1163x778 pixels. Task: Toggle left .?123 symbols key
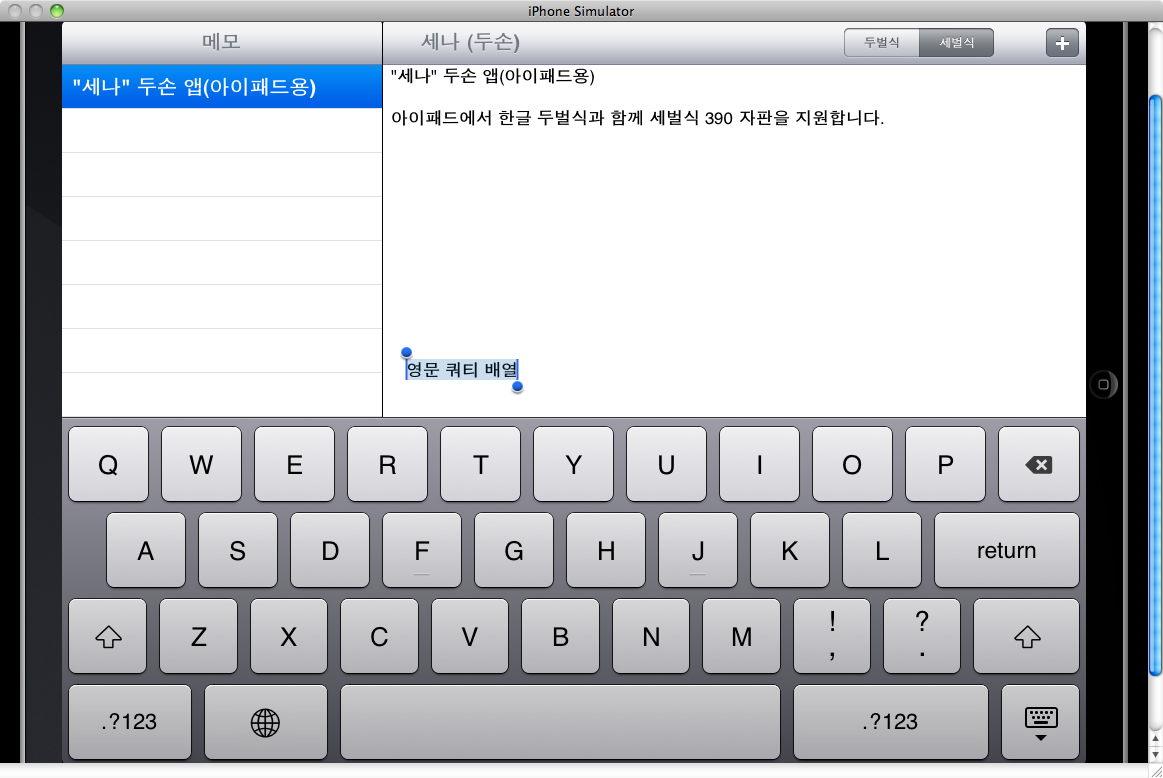coord(129,722)
